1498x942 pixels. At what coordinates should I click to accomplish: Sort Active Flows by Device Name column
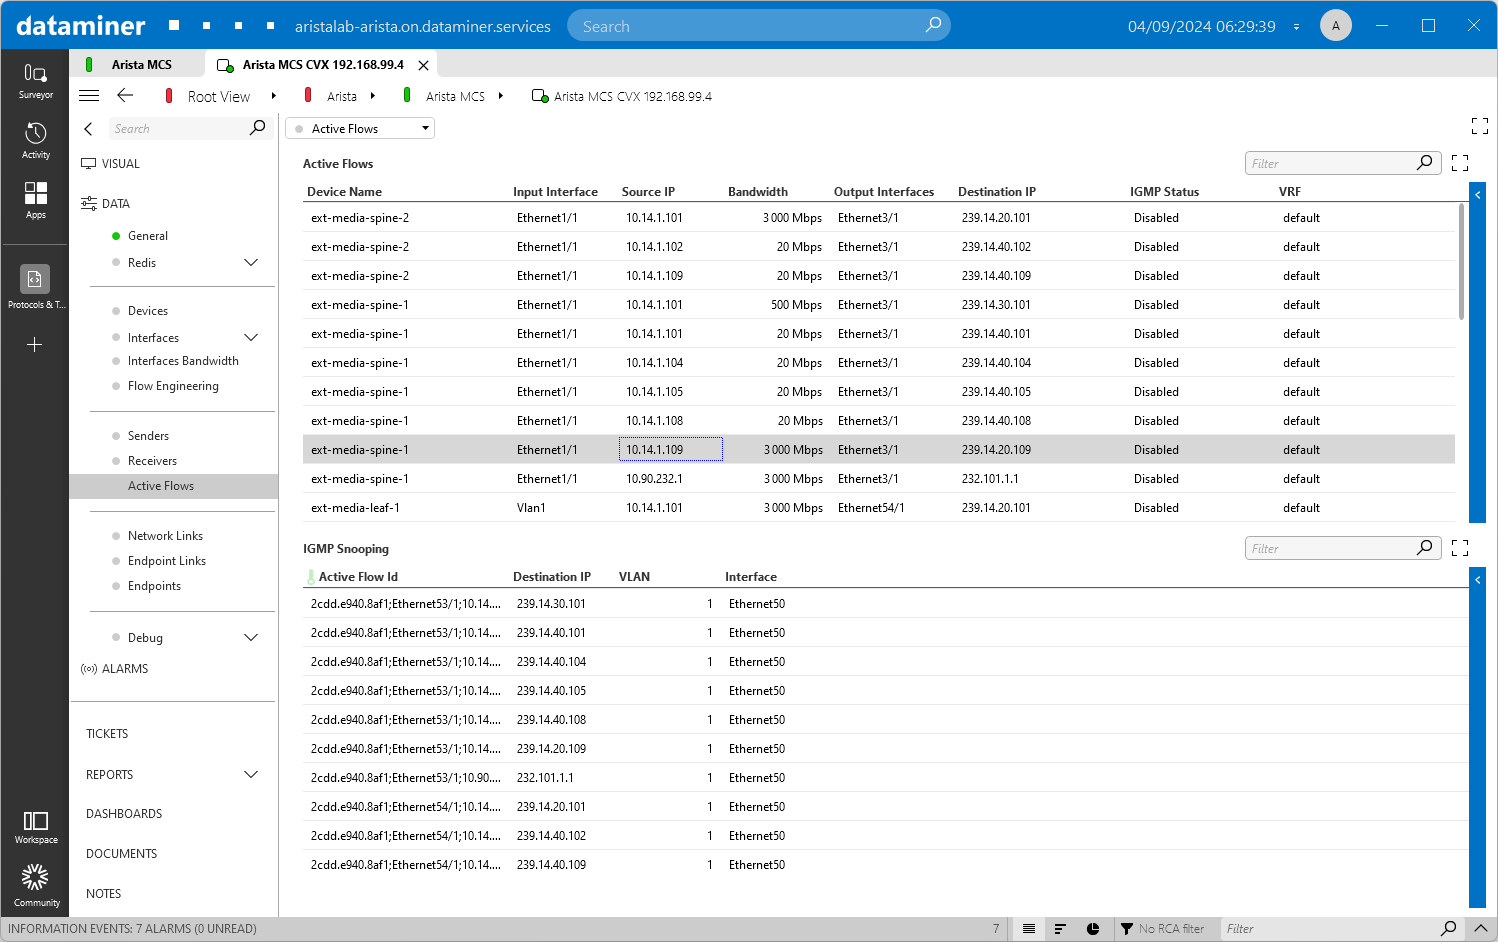click(x=344, y=192)
